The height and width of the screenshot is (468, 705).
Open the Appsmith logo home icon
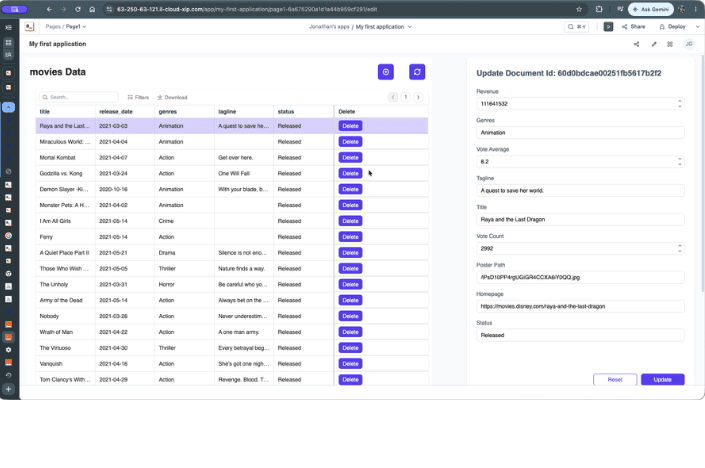tap(30, 27)
